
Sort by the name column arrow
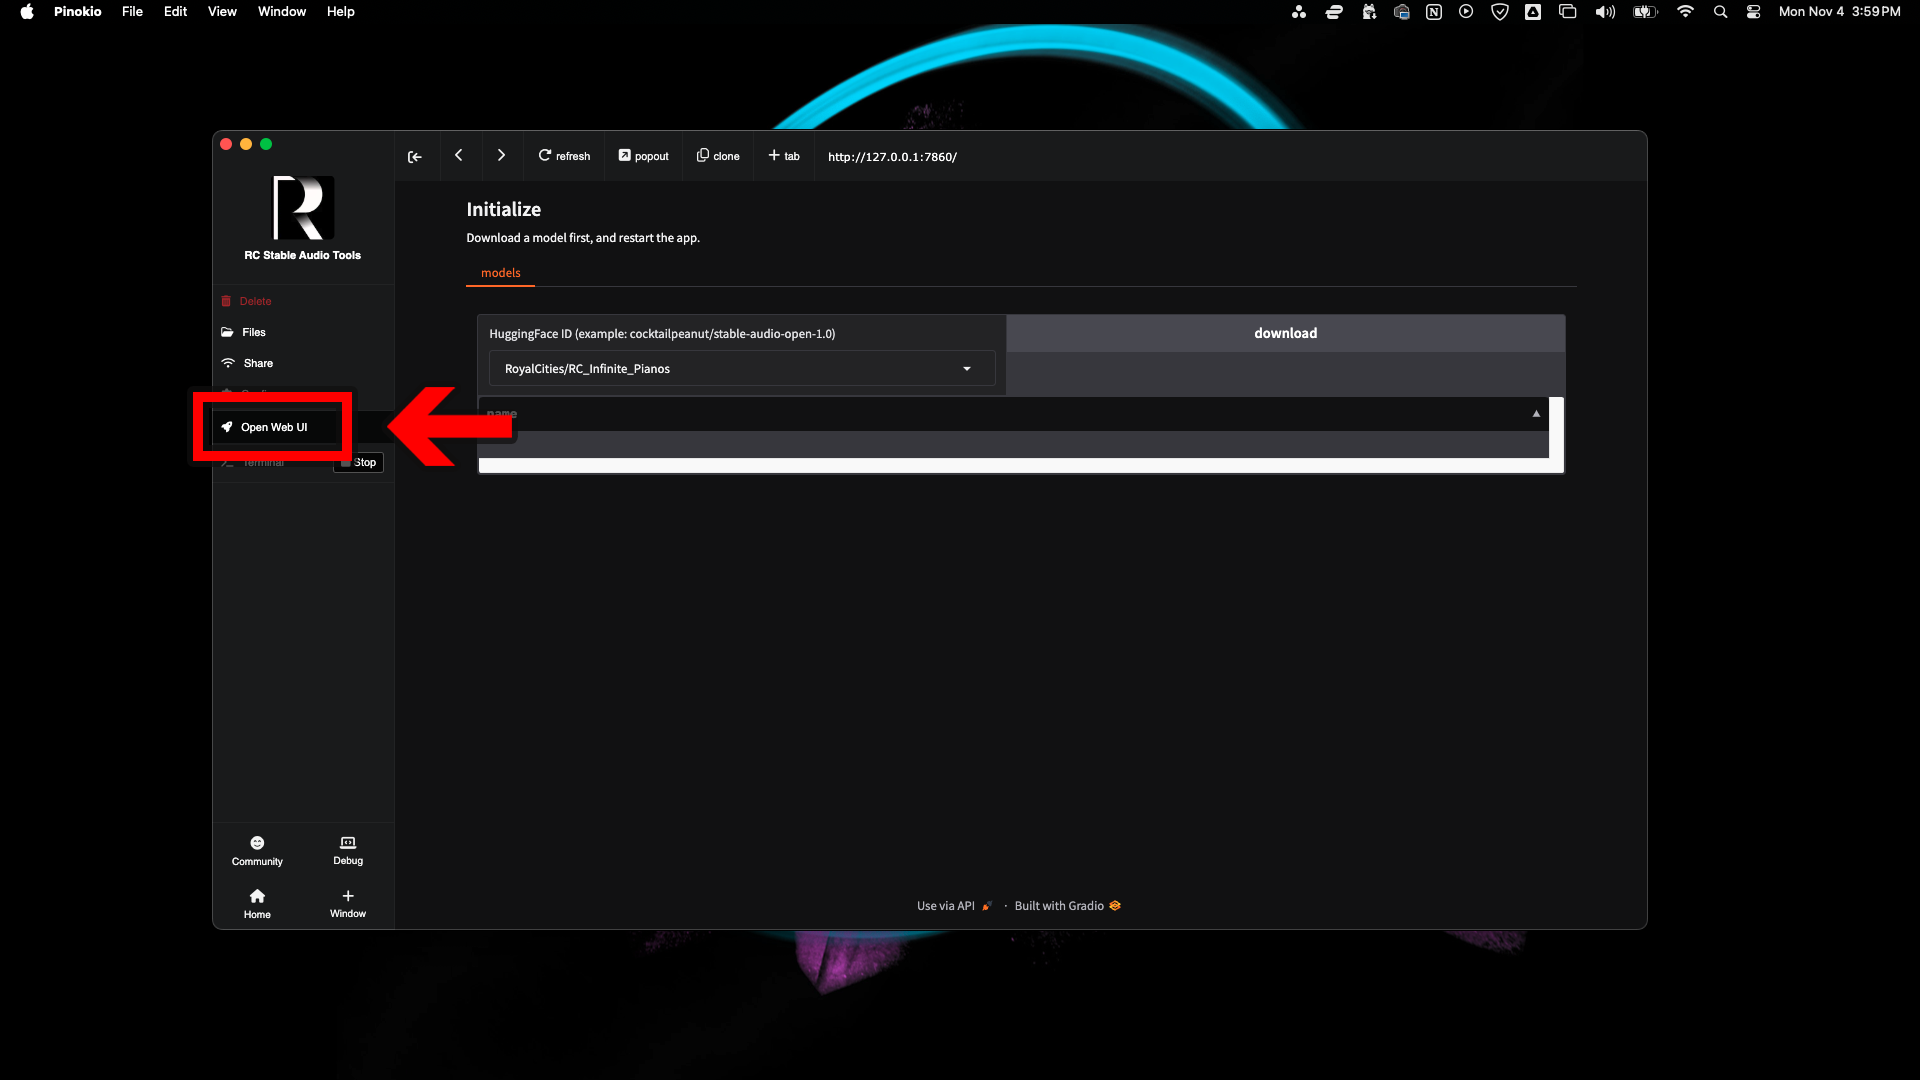(x=1536, y=413)
